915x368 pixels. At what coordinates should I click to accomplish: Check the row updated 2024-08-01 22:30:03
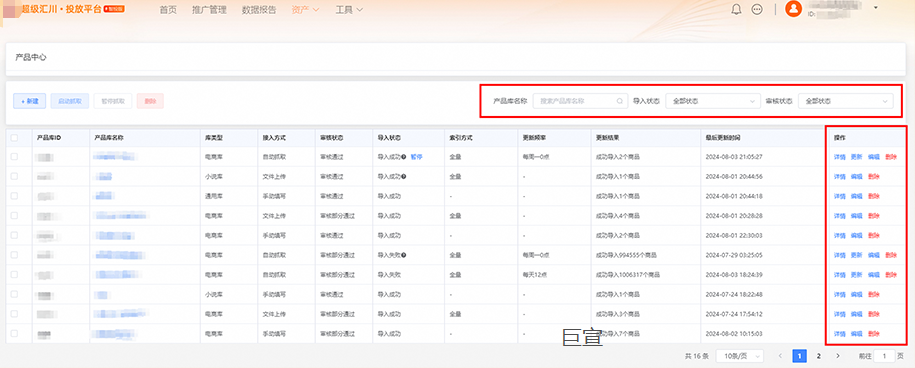14,236
